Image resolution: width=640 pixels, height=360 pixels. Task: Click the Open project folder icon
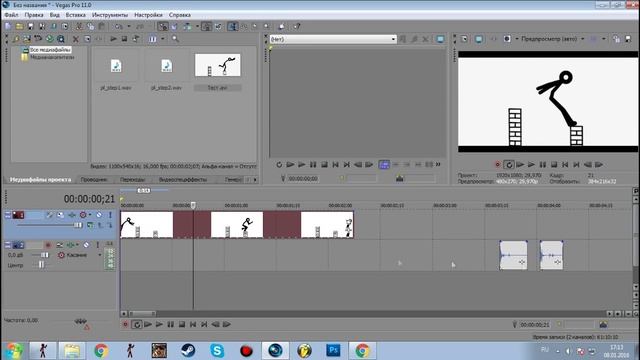pyautogui.click(x=19, y=27)
